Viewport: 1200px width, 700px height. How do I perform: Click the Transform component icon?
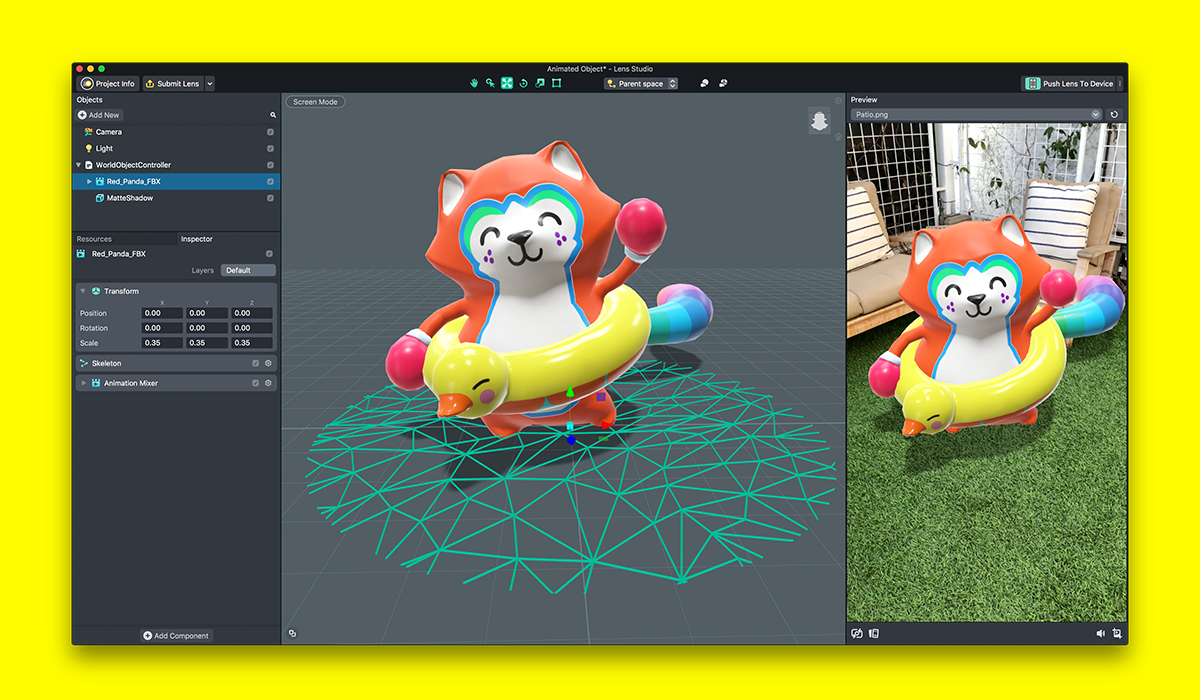[95, 291]
